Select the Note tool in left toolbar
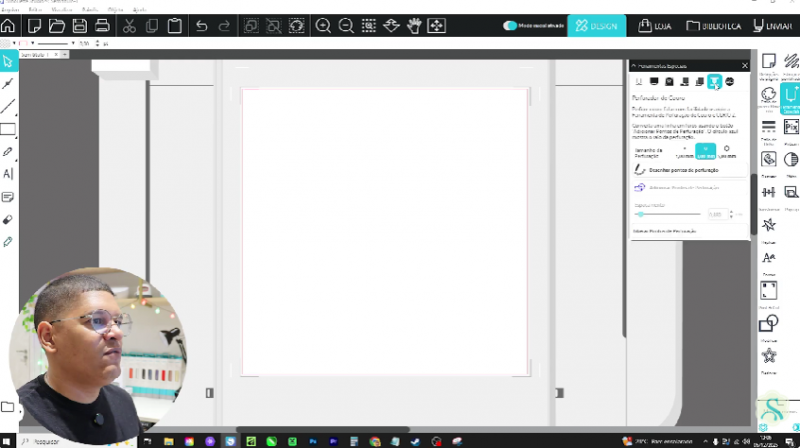The image size is (800, 448). click(8, 197)
